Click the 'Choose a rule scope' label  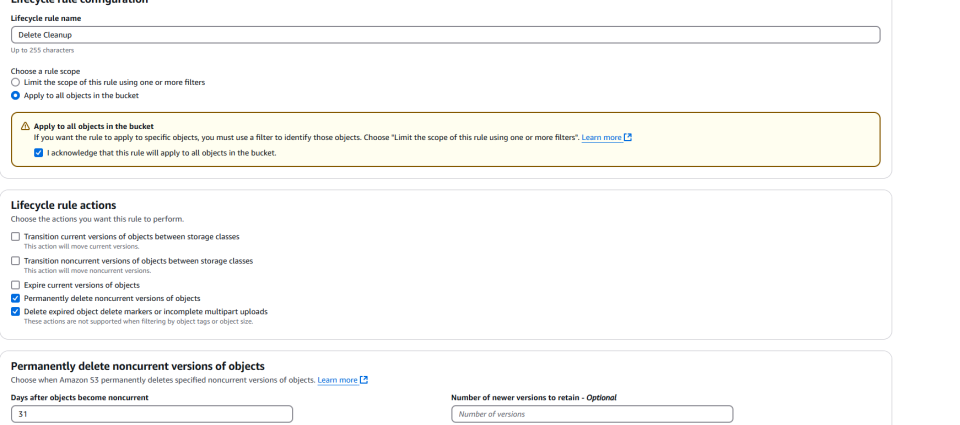coord(45,71)
